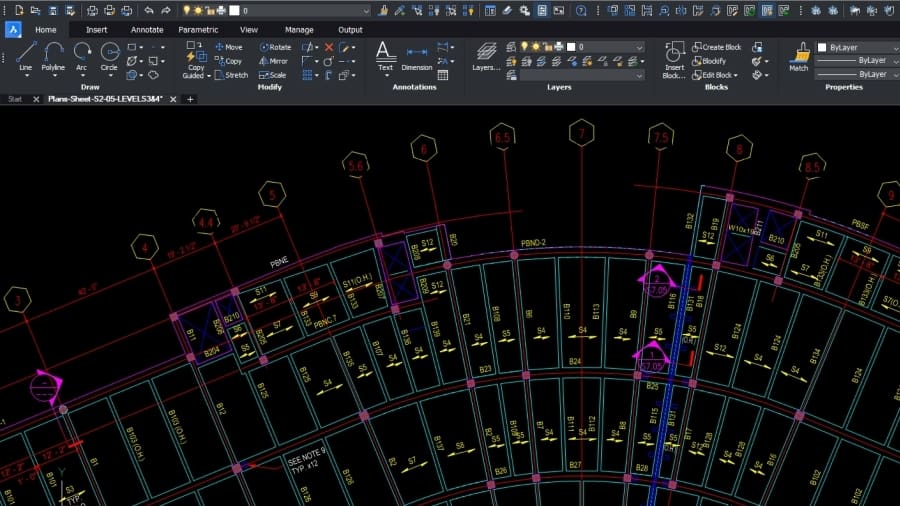The image size is (900, 506).
Task: Click the New drawing icon in quick access toolbar
Action: coord(19,10)
